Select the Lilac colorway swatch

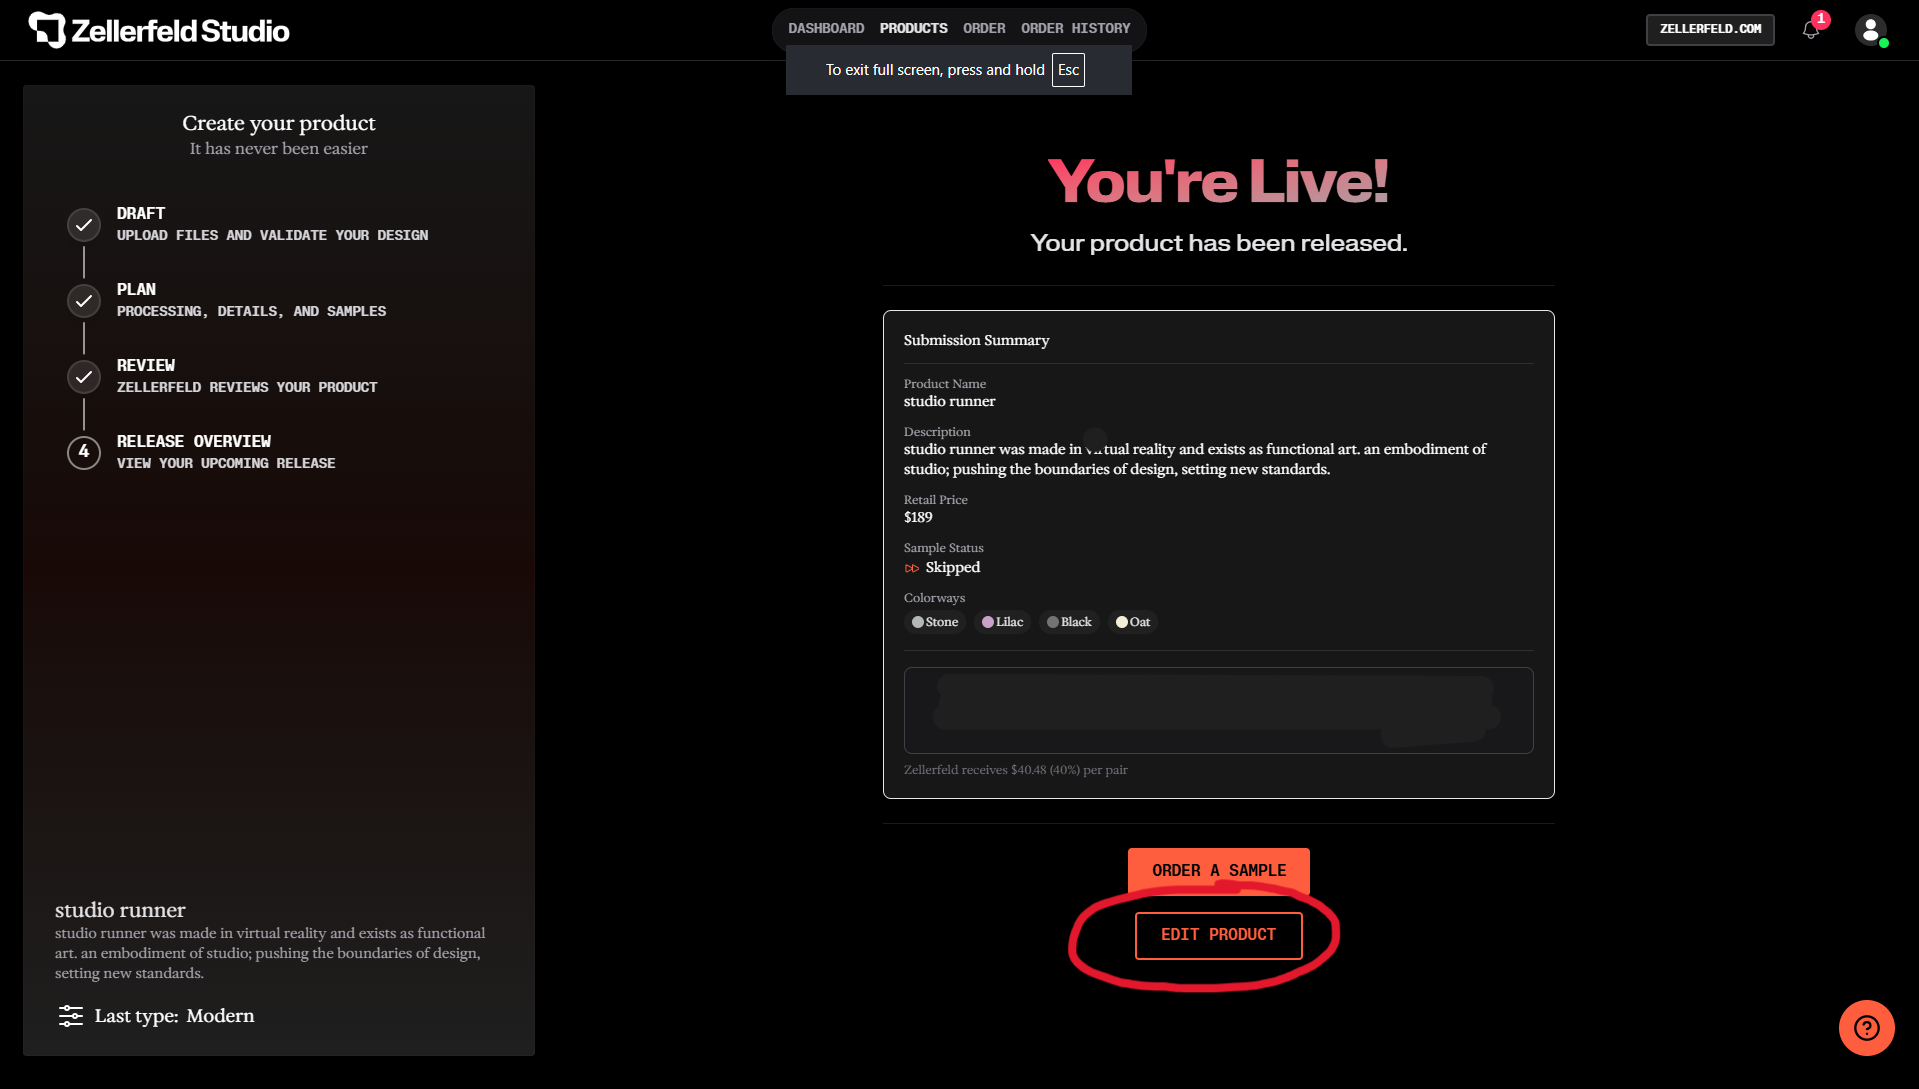(x=1002, y=622)
